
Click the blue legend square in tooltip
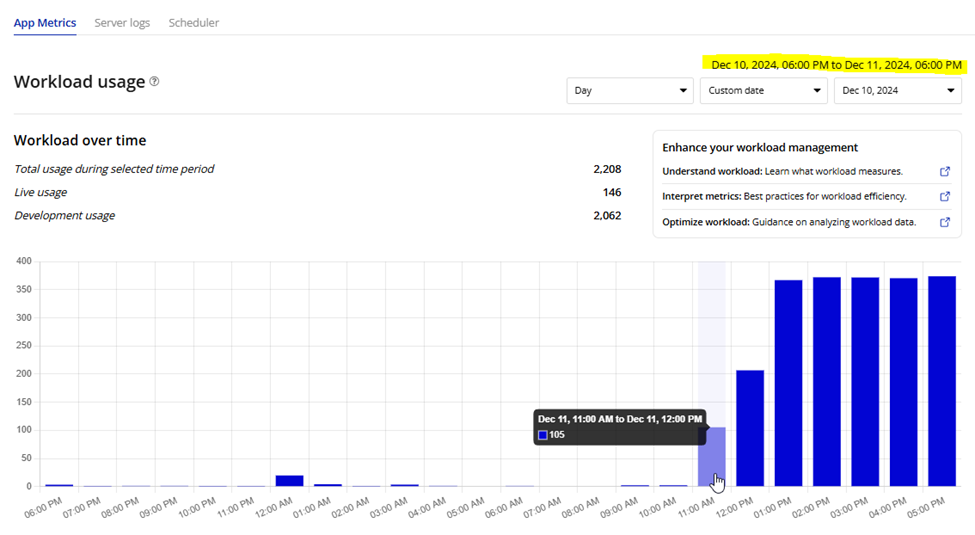click(x=542, y=435)
